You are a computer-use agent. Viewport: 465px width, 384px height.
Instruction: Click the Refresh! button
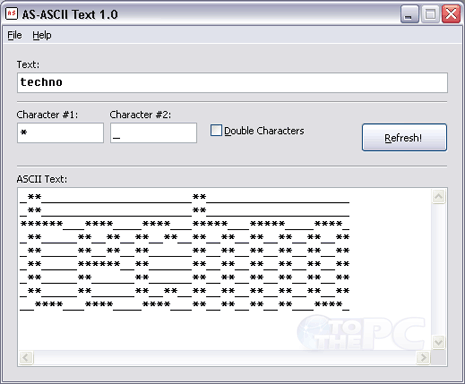coord(404,137)
